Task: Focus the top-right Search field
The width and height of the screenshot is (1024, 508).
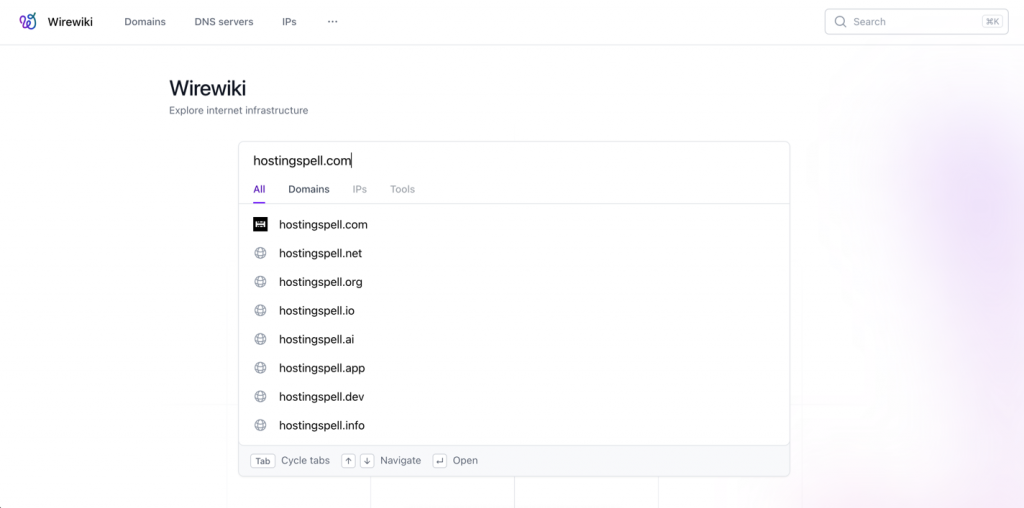Action: 916,22
